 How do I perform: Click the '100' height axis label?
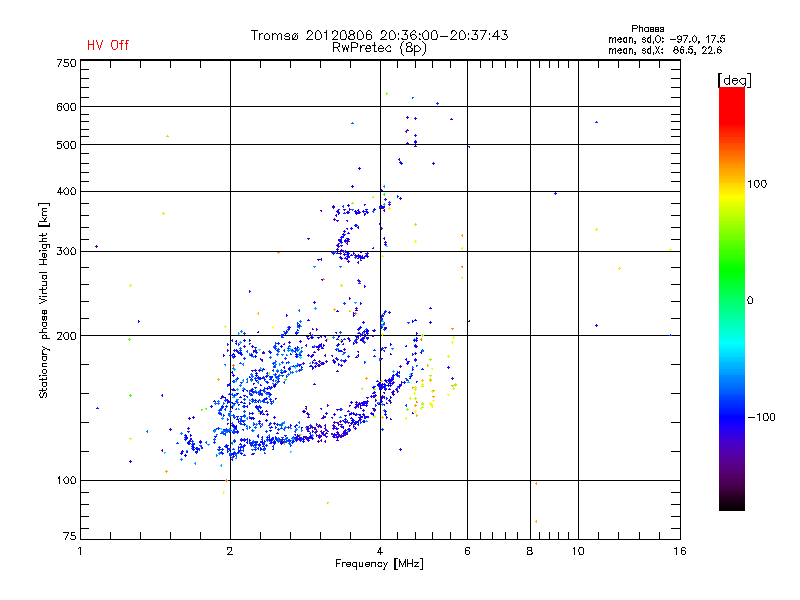tap(66, 480)
